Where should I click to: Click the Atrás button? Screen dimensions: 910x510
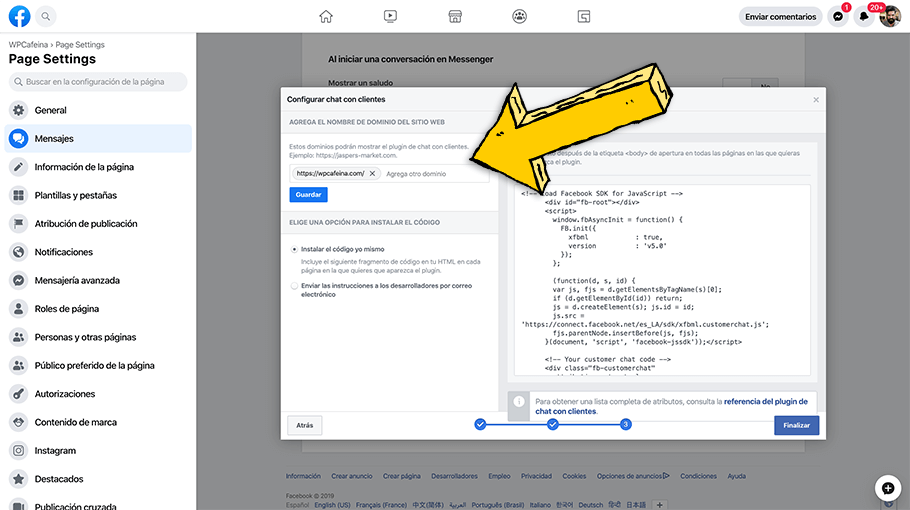pyautogui.click(x=305, y=425)
